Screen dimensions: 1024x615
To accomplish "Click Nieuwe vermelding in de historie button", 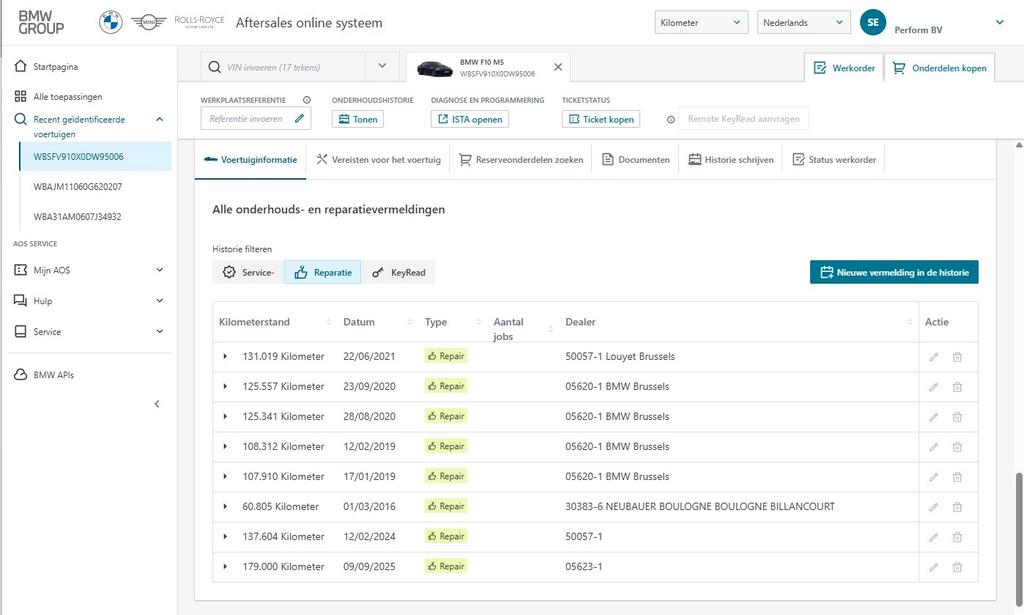I will click(x=894, y=272).
